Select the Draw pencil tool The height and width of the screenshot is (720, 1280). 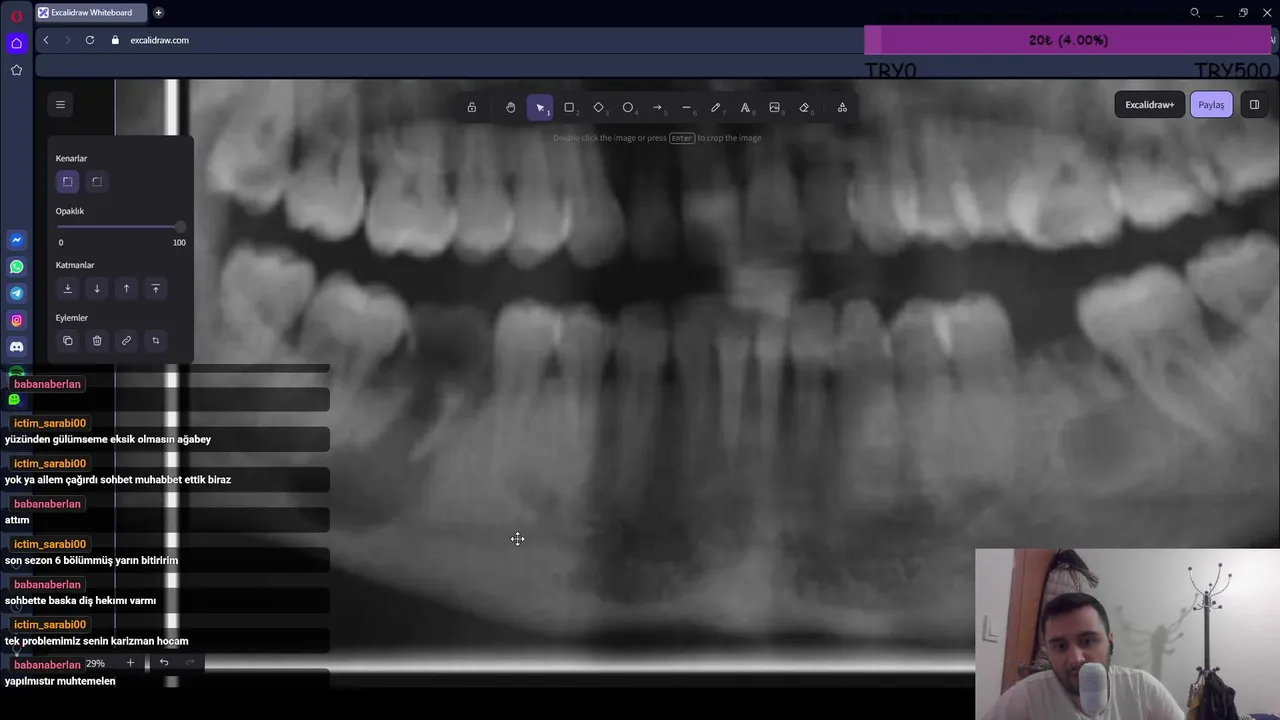(716, 108)
